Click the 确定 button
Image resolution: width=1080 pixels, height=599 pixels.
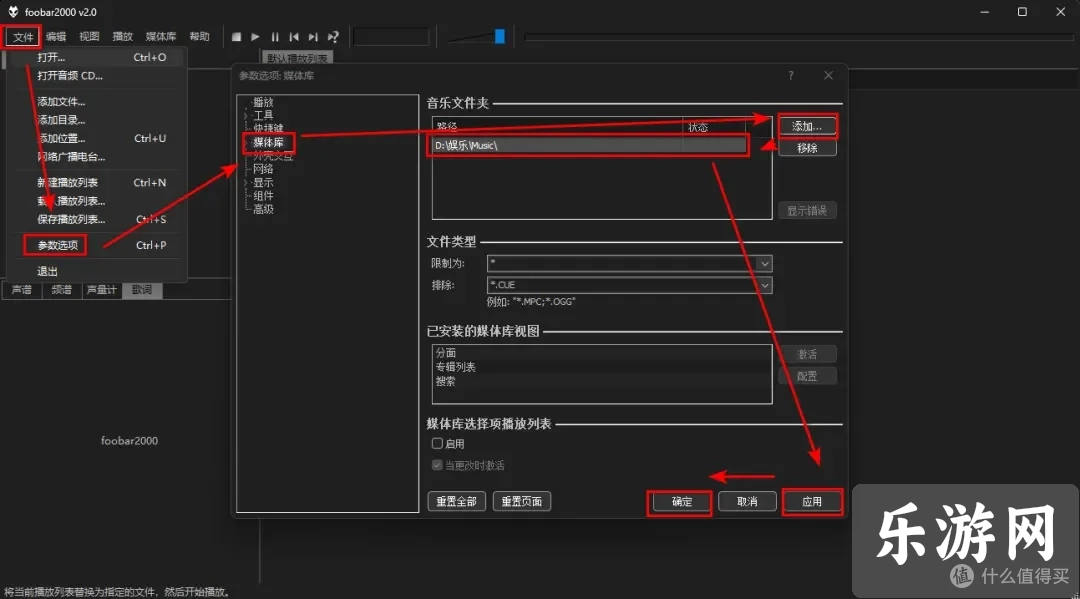click(x=681, y=501)
